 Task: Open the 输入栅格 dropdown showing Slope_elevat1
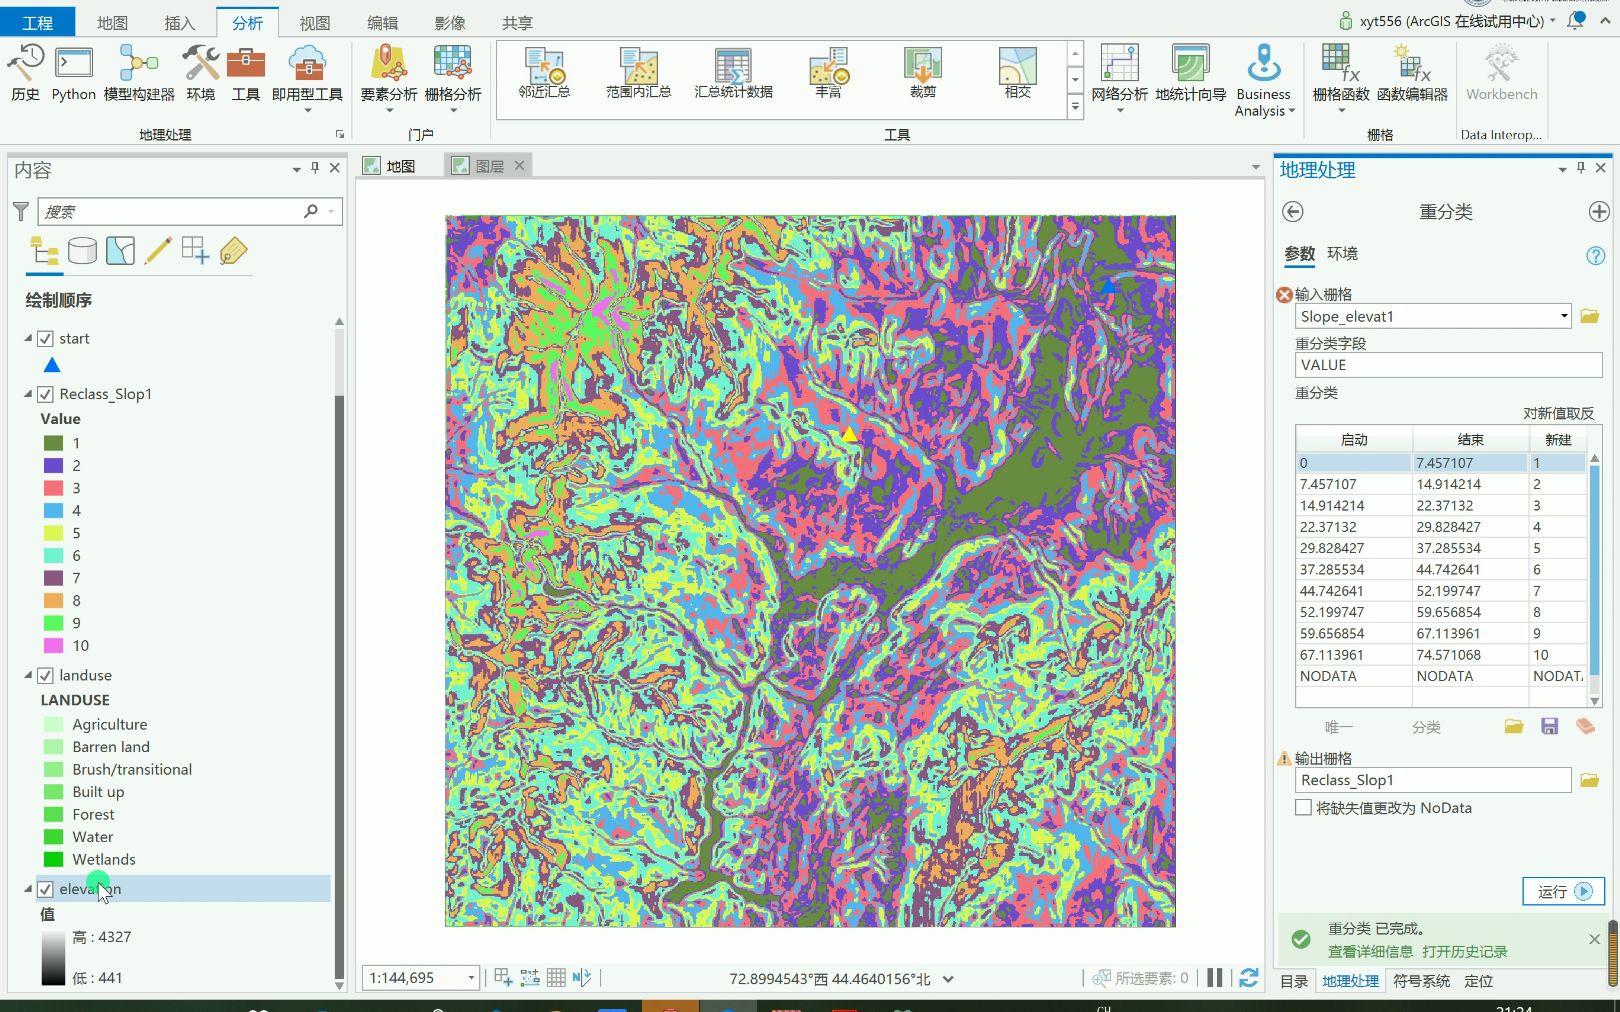coord(1565,316)
